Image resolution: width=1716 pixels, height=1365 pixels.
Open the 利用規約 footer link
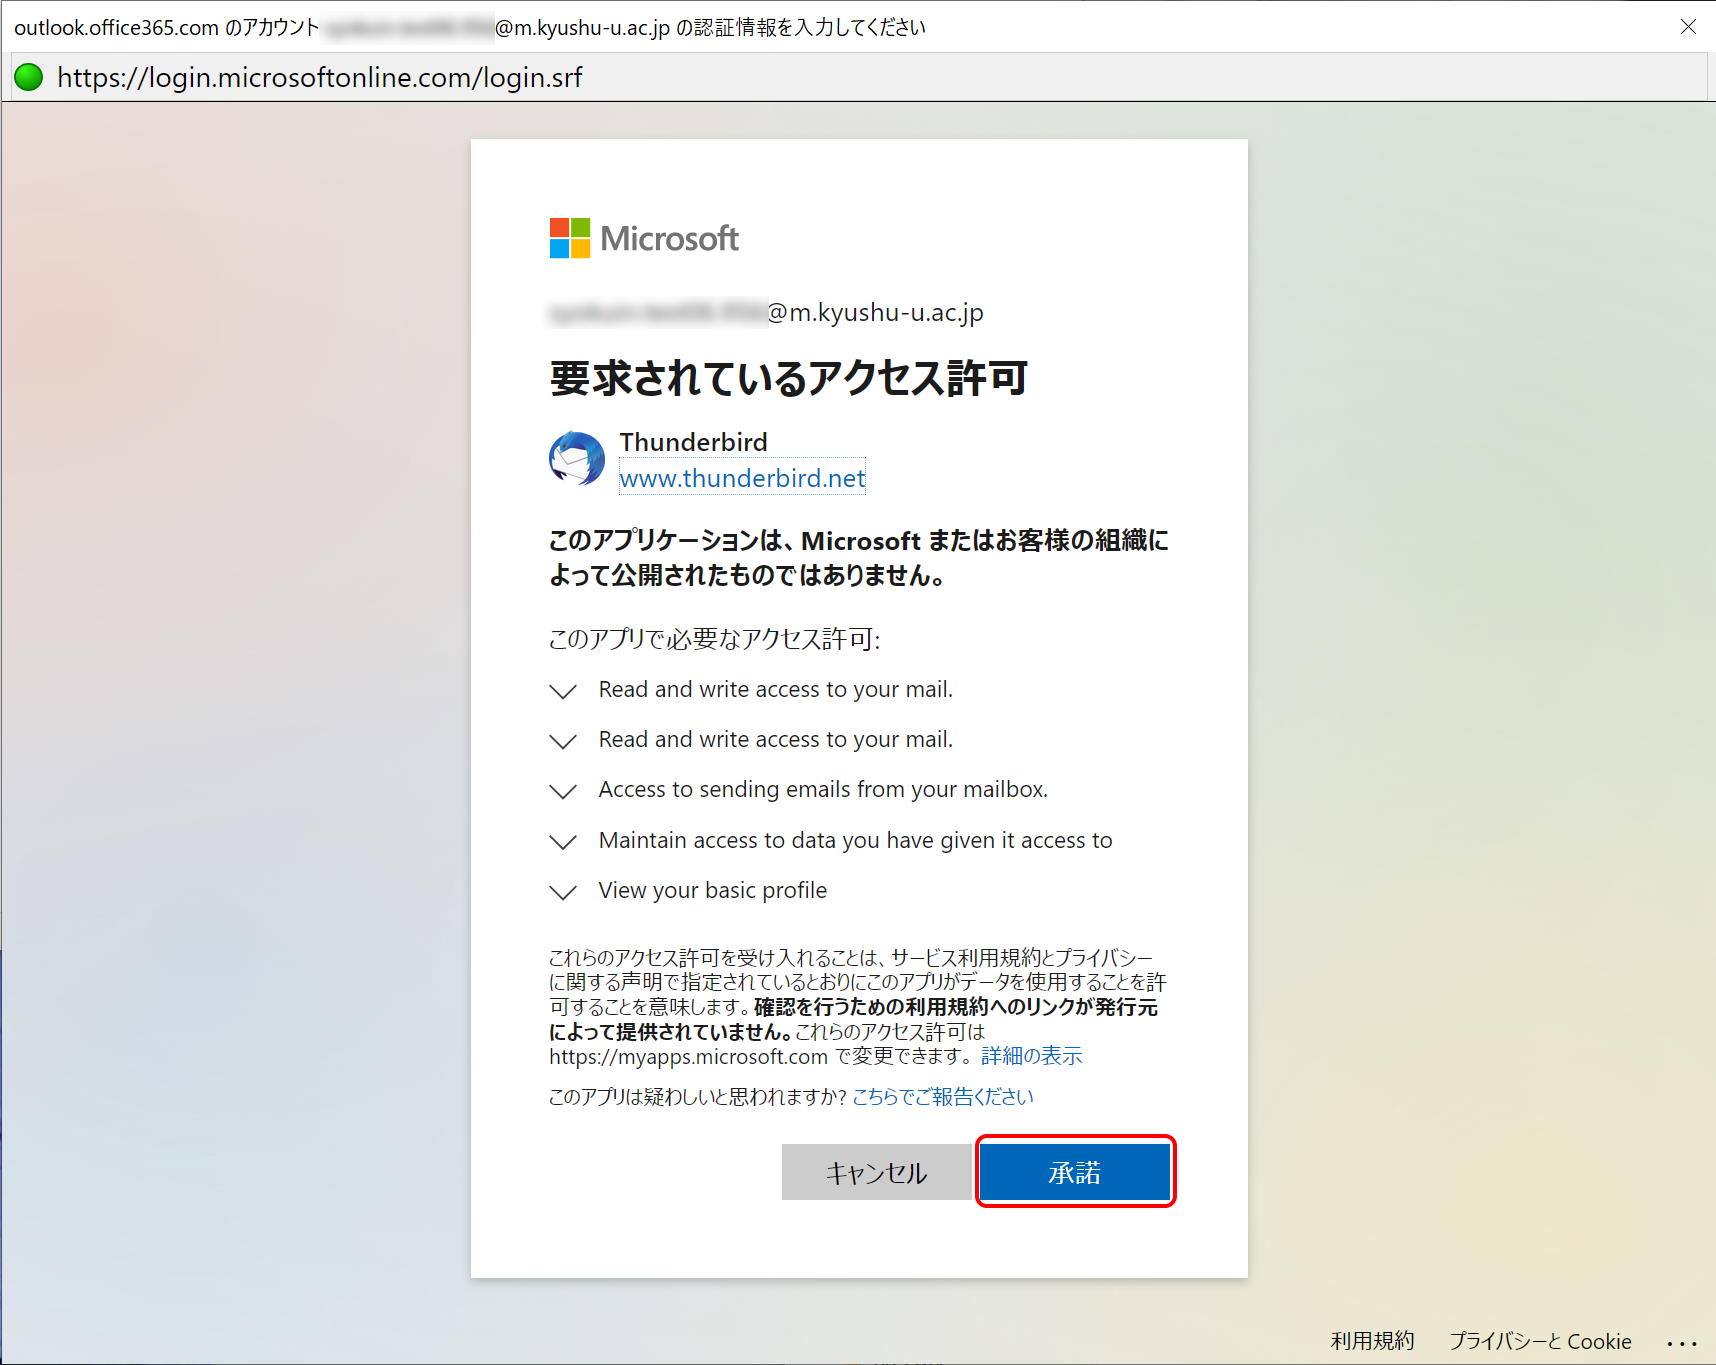[1372, 1341]
